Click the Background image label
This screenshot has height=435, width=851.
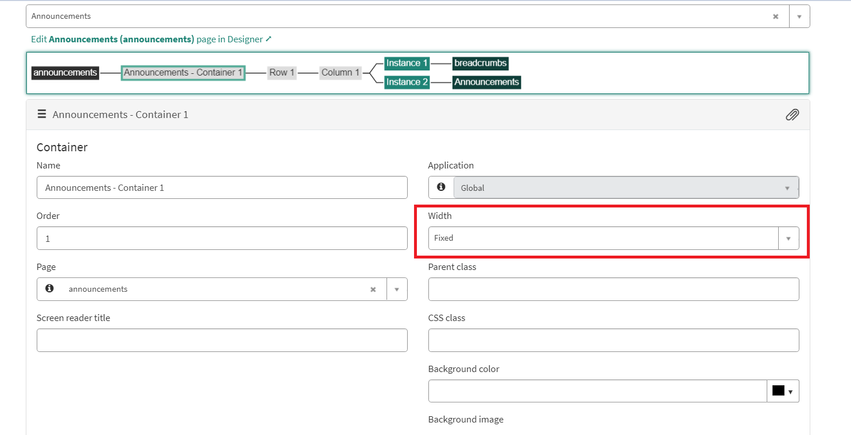[466, 419]
